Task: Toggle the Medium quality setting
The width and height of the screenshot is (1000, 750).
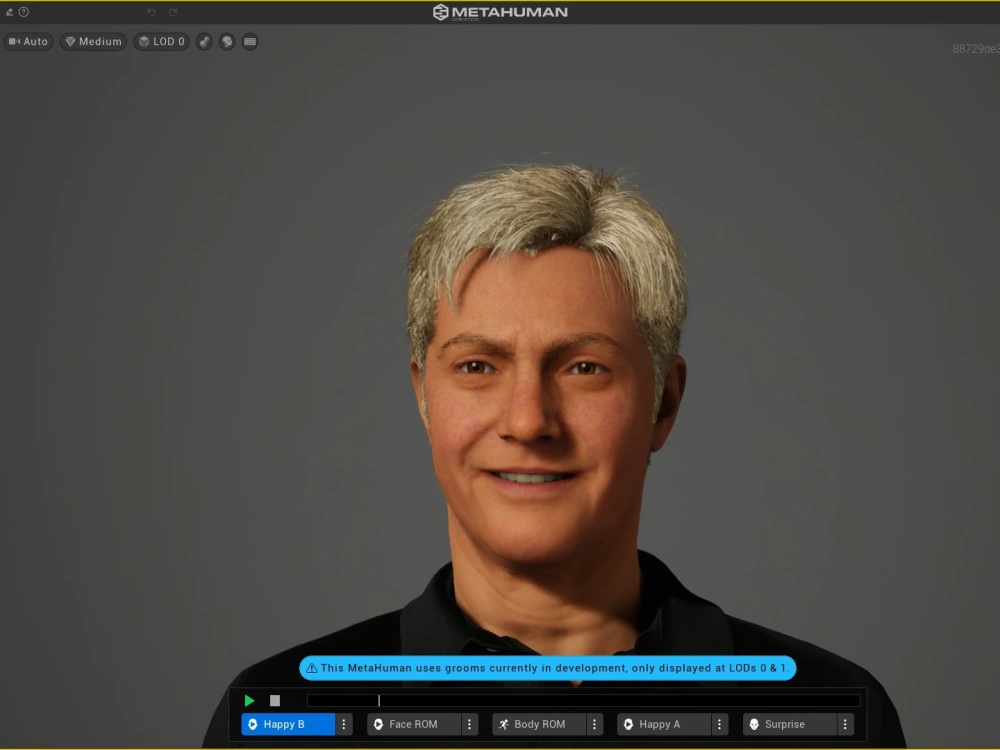Action: [x=93, y=42]
